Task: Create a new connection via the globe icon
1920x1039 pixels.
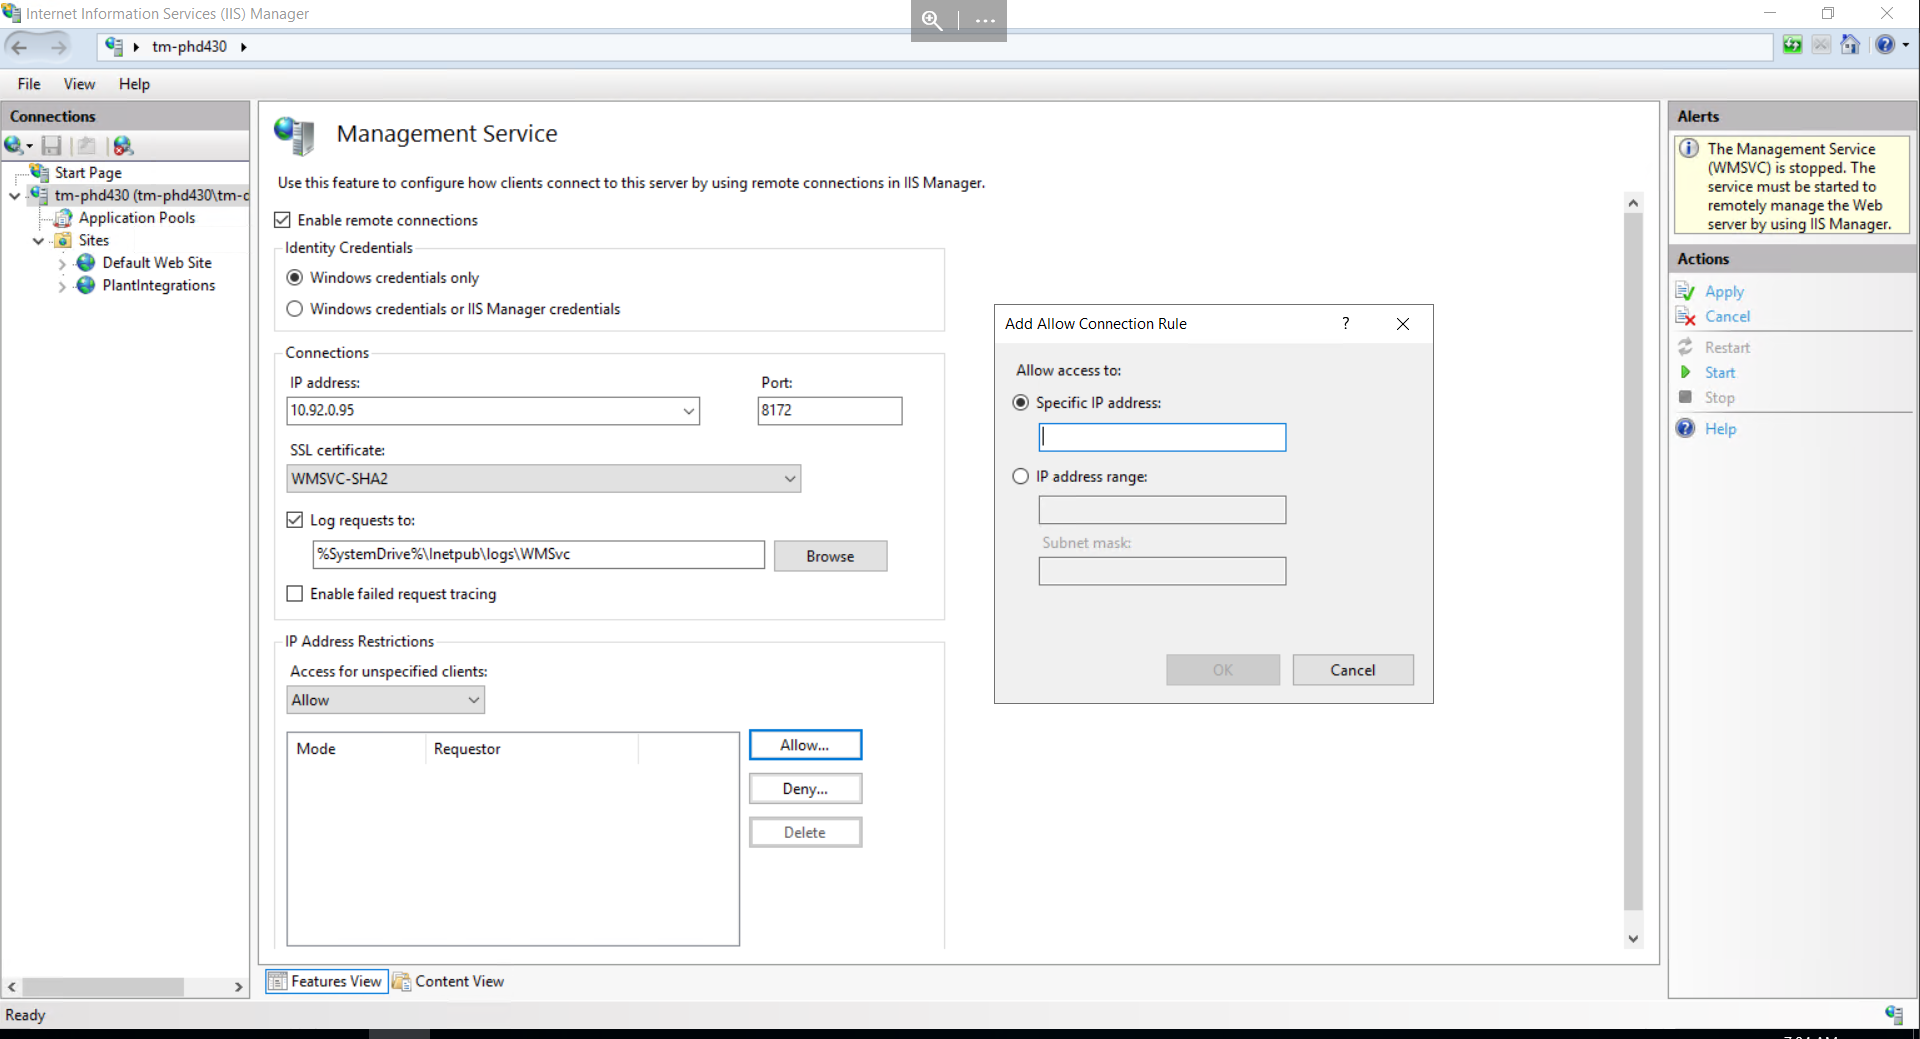Action: click(14, 146)
